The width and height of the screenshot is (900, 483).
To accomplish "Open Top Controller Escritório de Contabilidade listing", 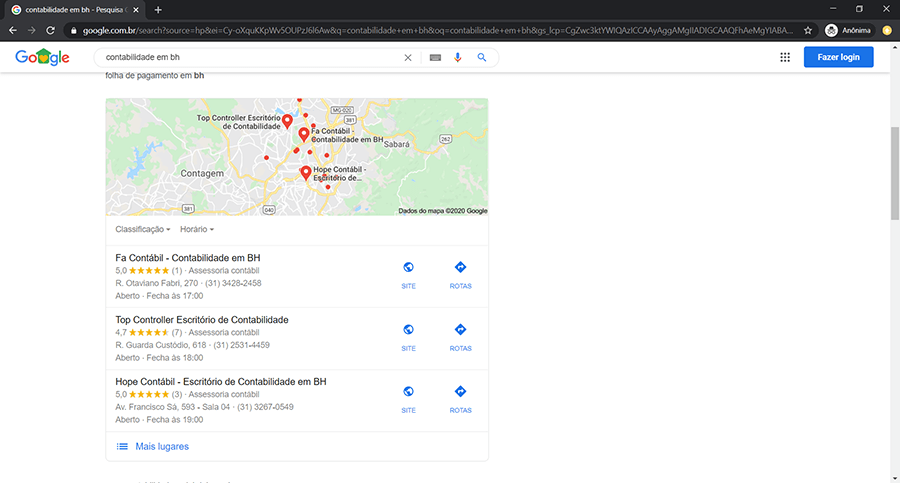I will pyautogui.click(x=201, y=320).
